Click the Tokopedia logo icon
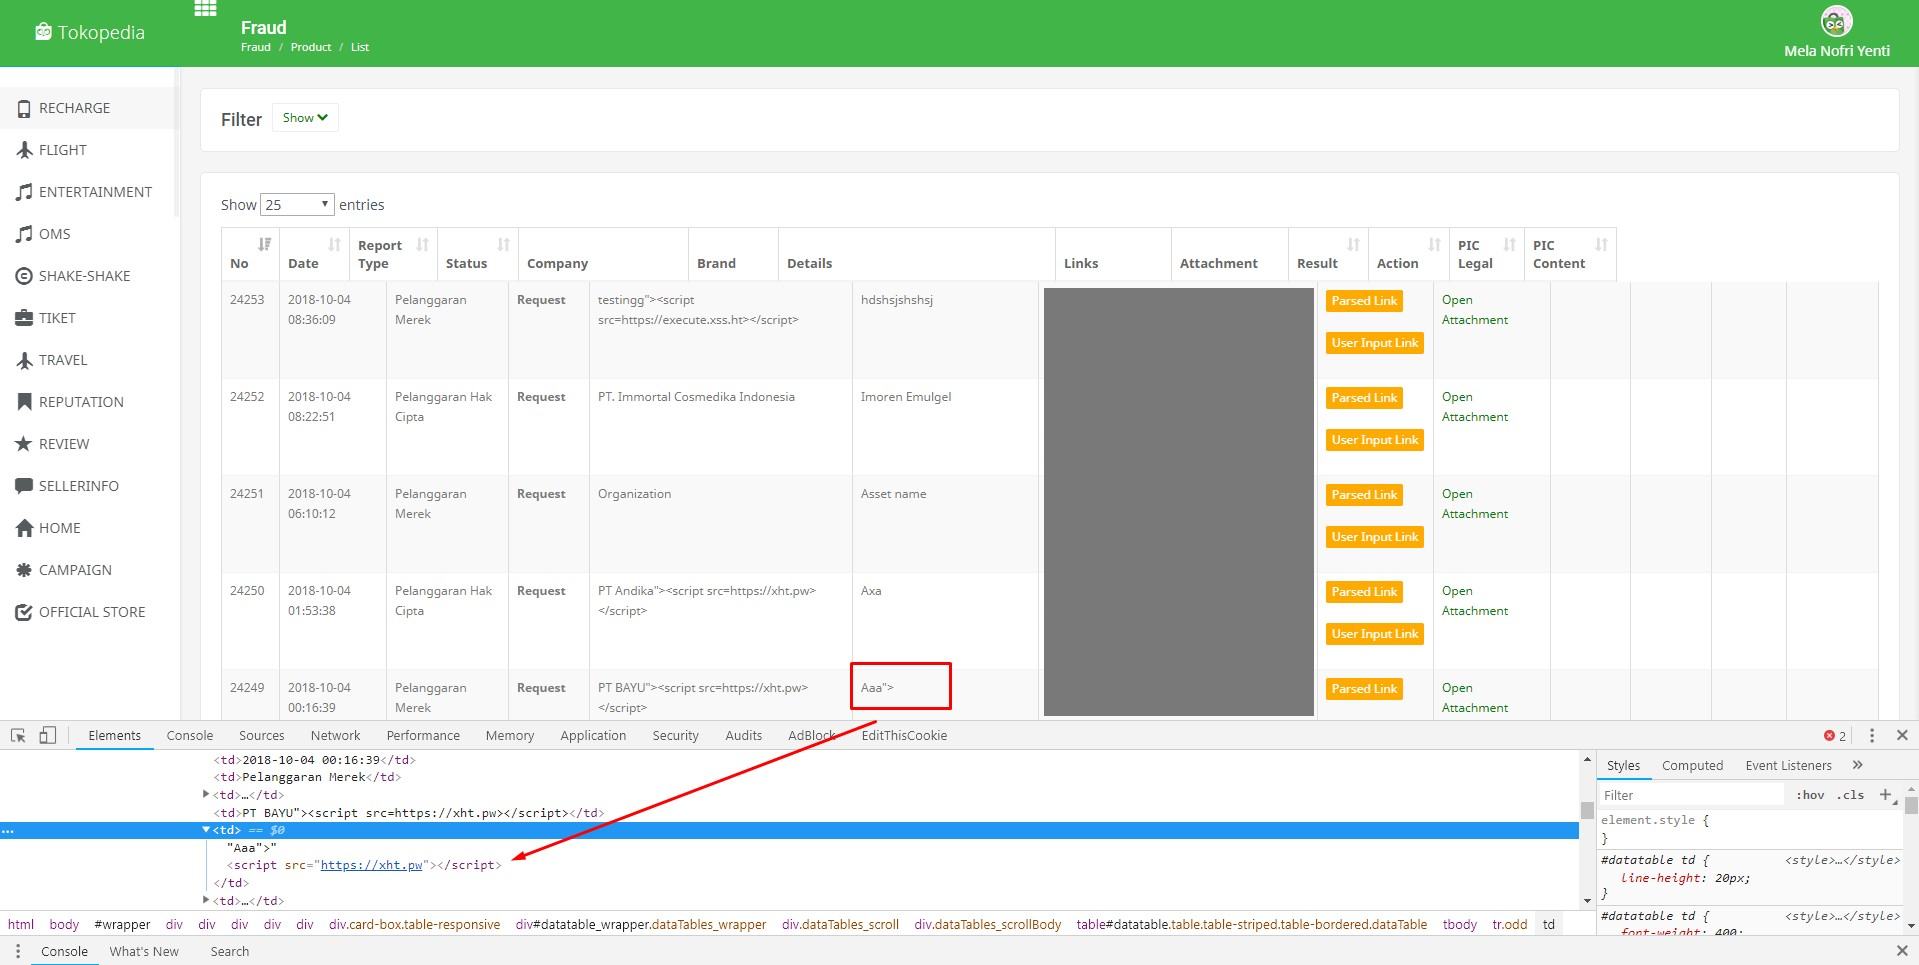The height and width of the screenshot is (965, 1919). [x=42, y=31]
